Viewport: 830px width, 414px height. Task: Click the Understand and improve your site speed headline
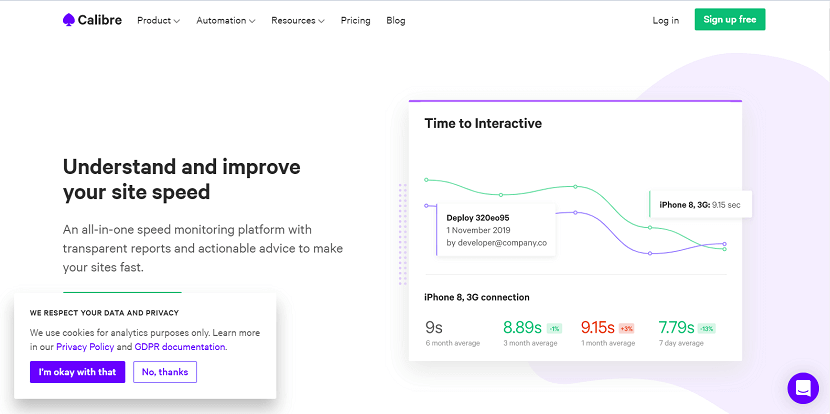coord(182,179)
